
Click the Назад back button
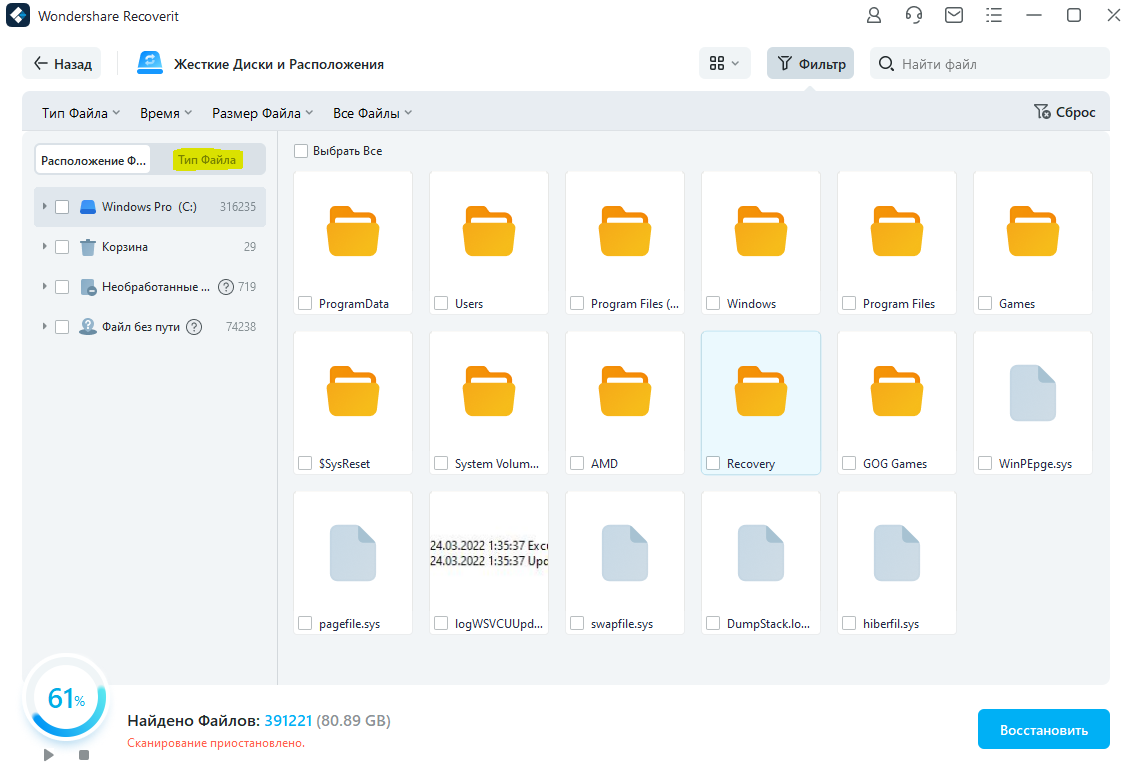point(63,63)
